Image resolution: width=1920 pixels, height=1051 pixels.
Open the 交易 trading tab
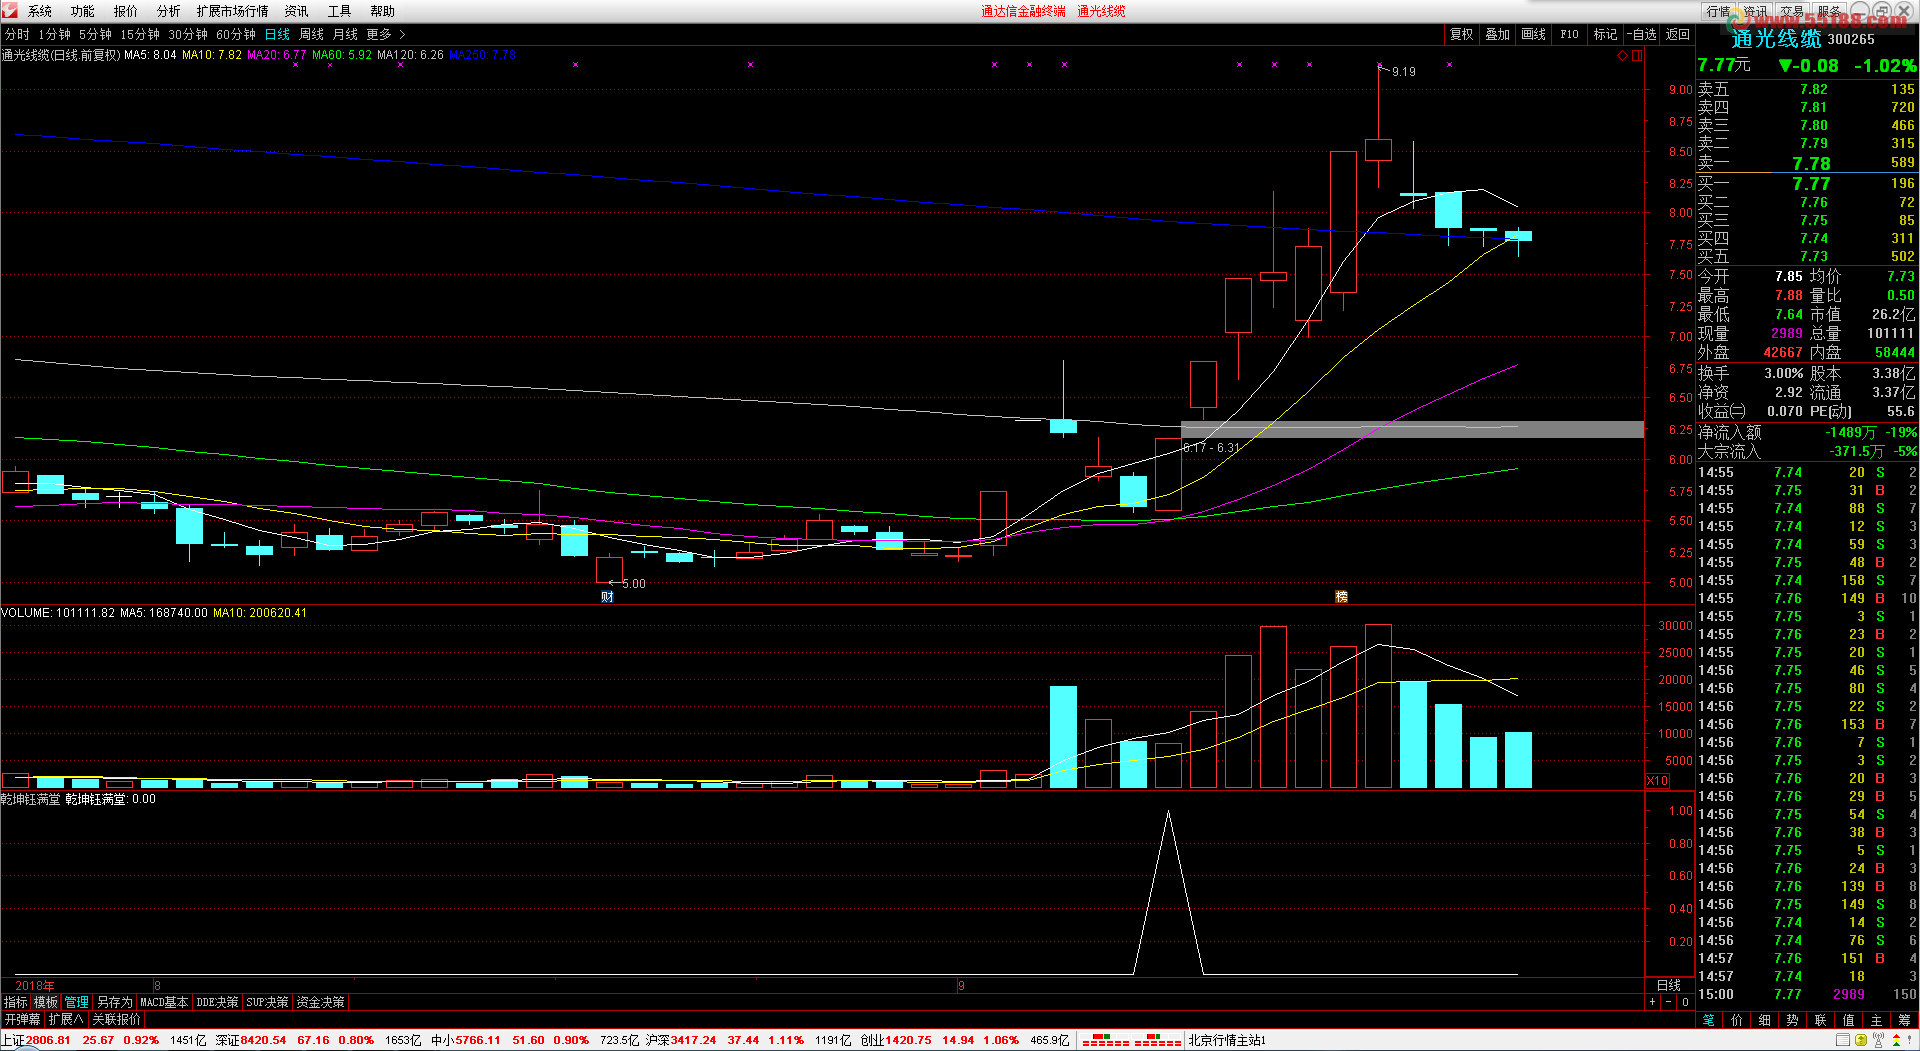(1792, 11)
